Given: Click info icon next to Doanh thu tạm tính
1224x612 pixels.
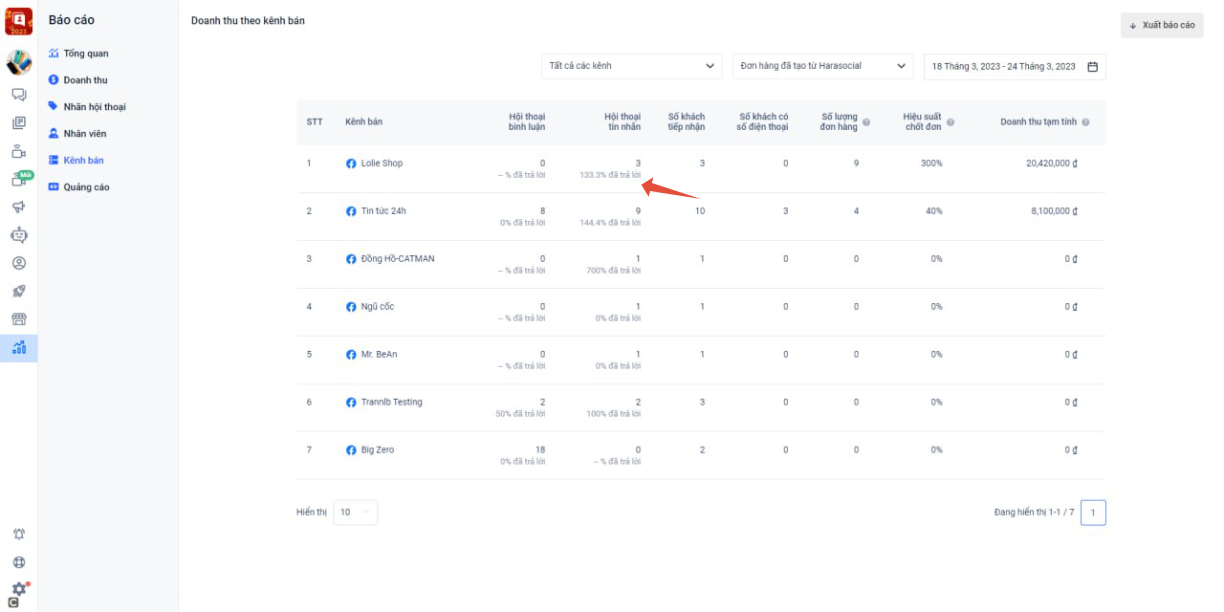Looking at the screenshot, I should [x=1085, y=122].
